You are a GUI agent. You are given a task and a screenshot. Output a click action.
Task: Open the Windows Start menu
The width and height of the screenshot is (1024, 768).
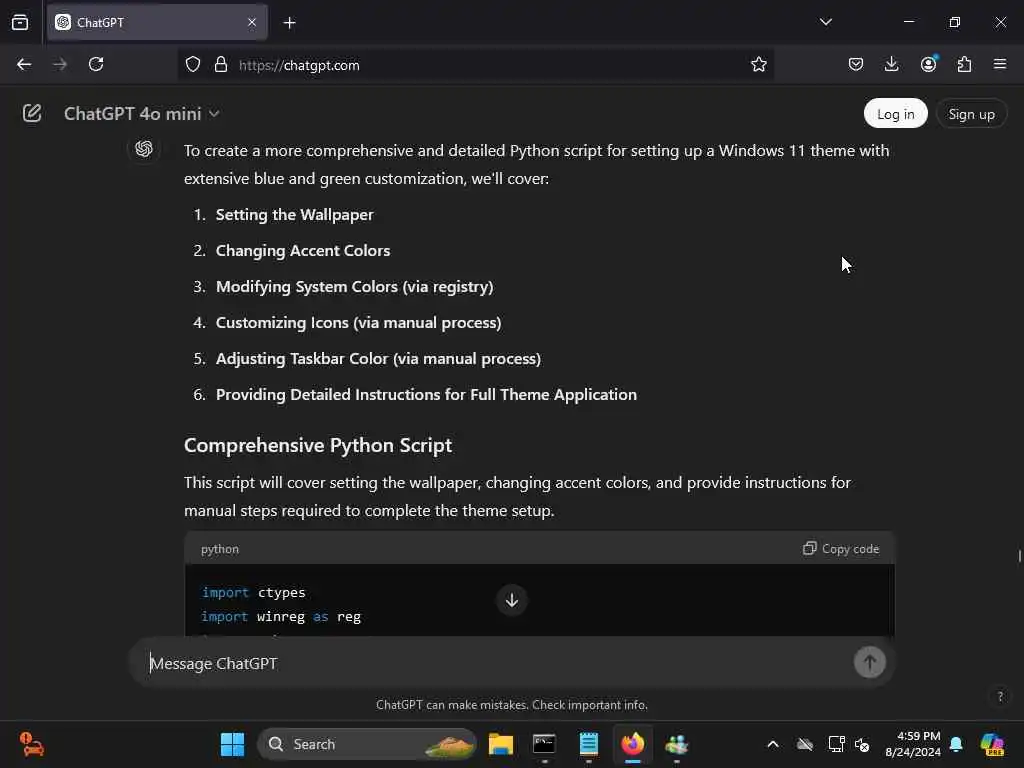point(232,744)
